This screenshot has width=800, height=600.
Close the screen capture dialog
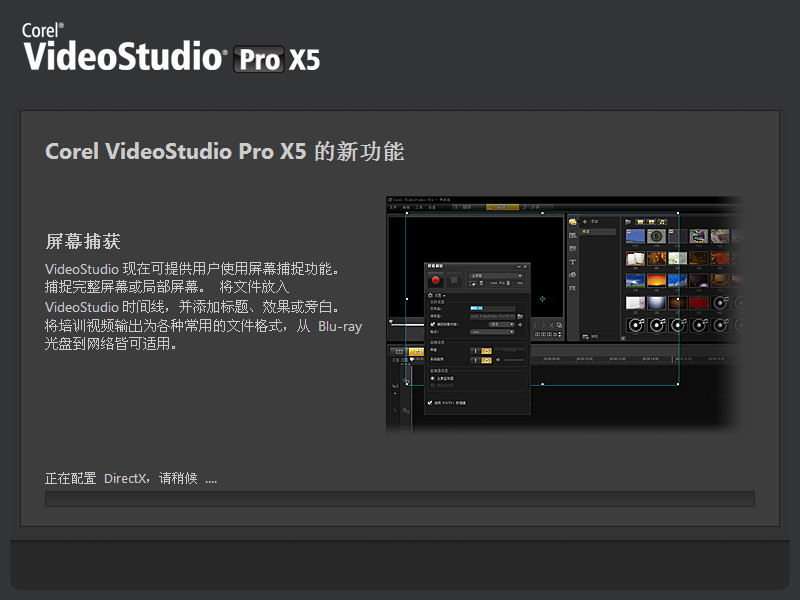click(x=523, y=265)
